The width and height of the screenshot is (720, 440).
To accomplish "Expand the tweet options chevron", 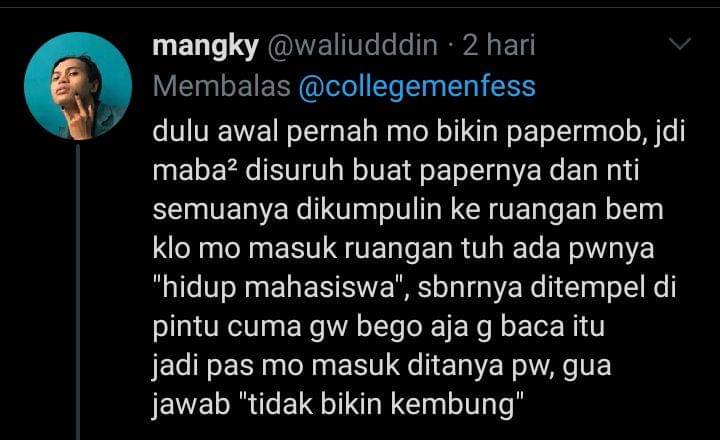I will coord(680,44).
